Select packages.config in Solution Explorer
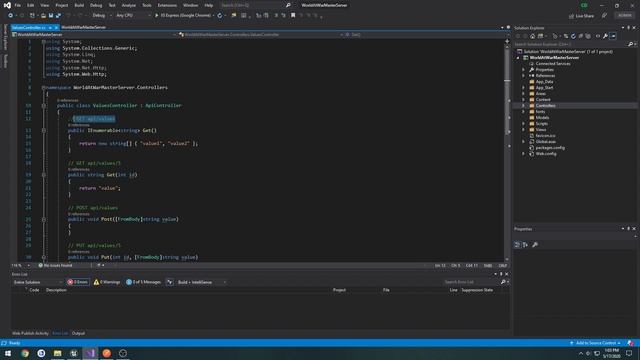This screenshot has width=640, height=360. pos(550,148)
